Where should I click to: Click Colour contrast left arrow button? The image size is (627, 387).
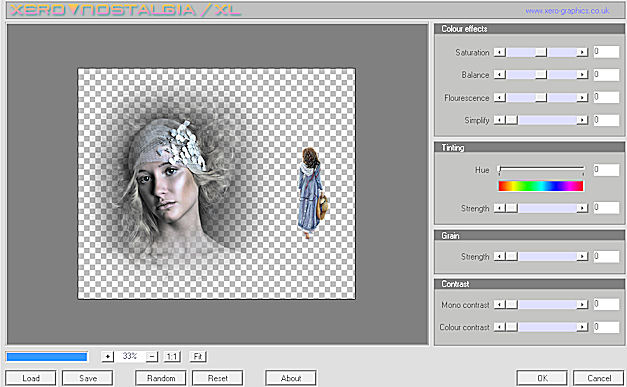tap(499, 327)
